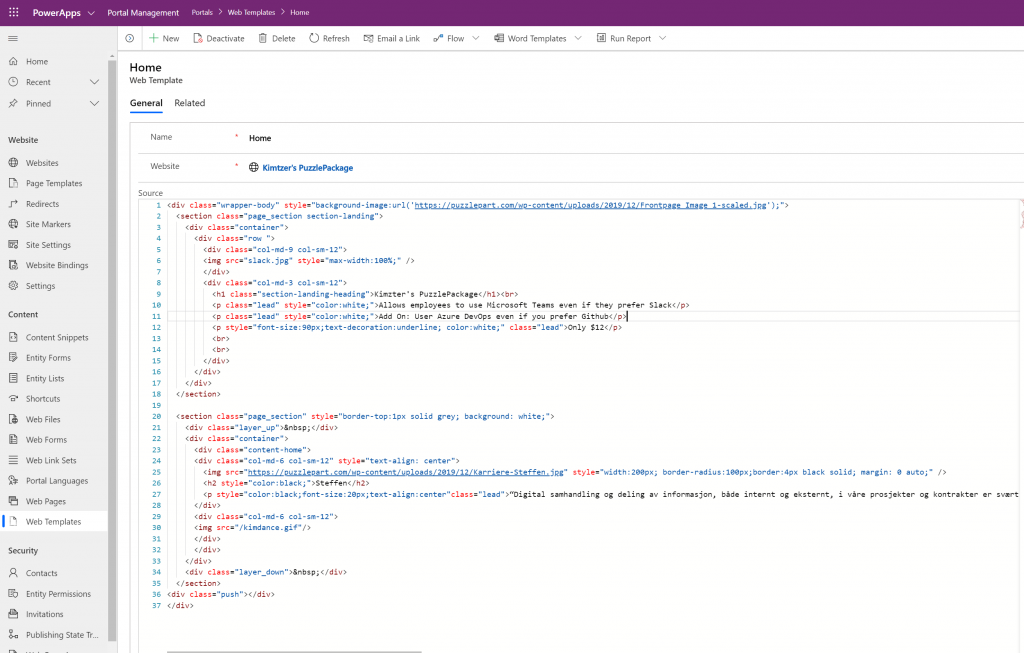Click the Web Forms icon
1024x653 pixels.
pos(13,440)
